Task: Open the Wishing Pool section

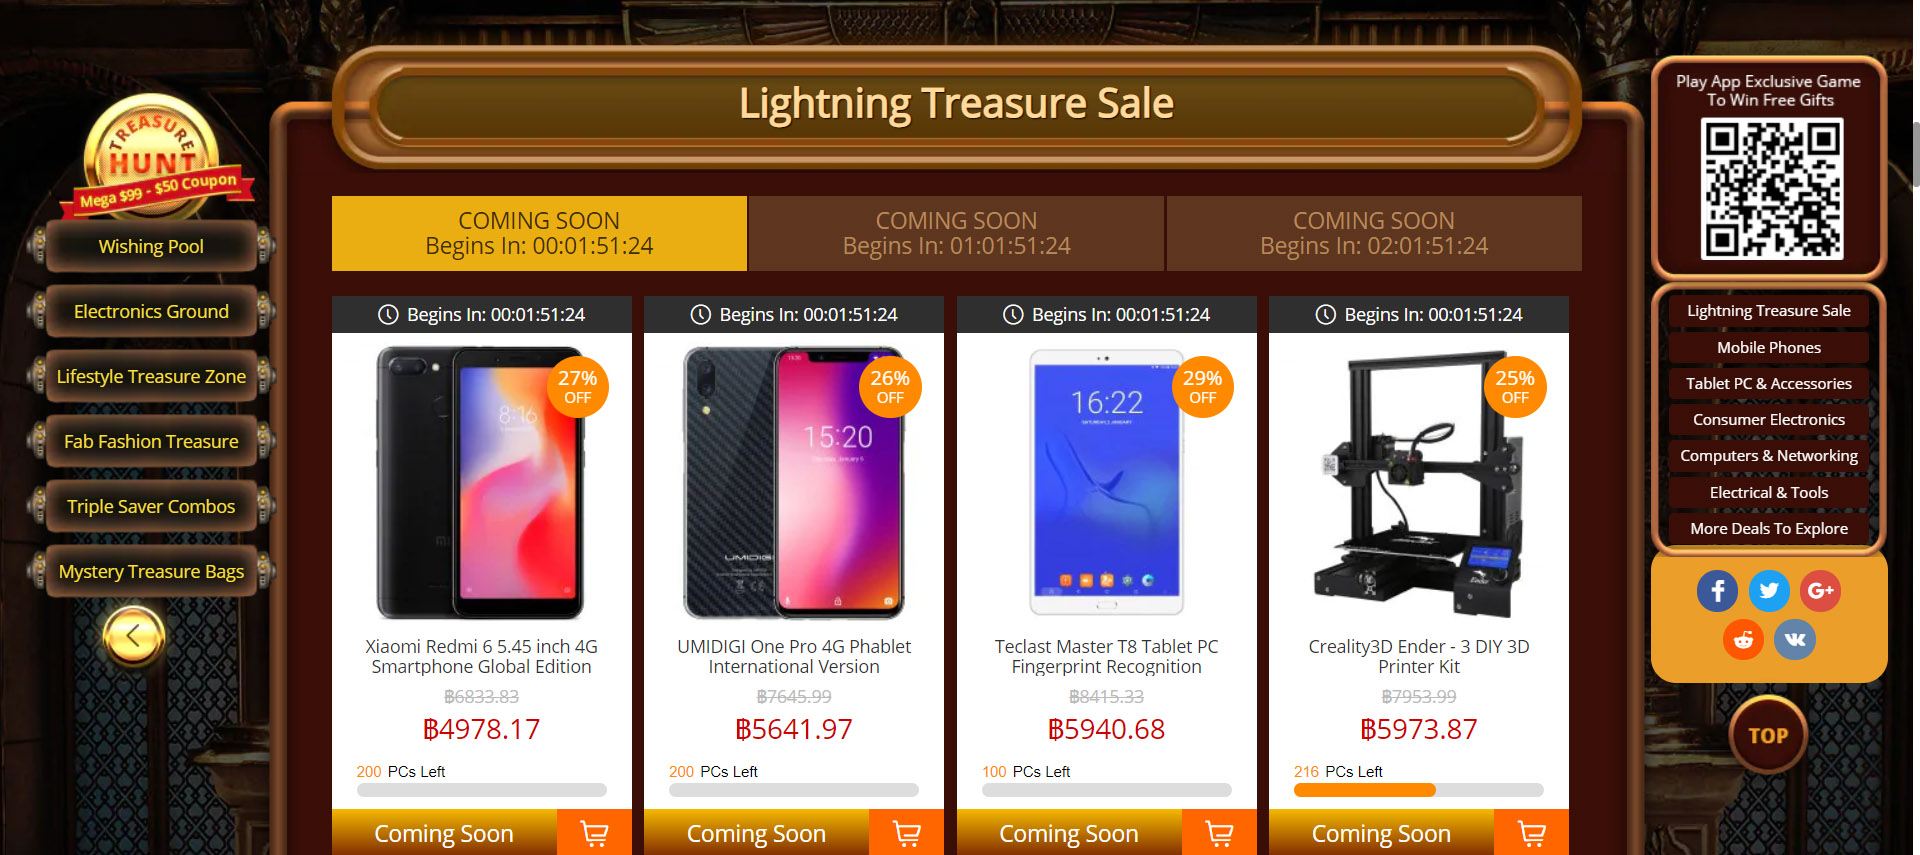Action: pyautogui.click(x=151, y=247)
